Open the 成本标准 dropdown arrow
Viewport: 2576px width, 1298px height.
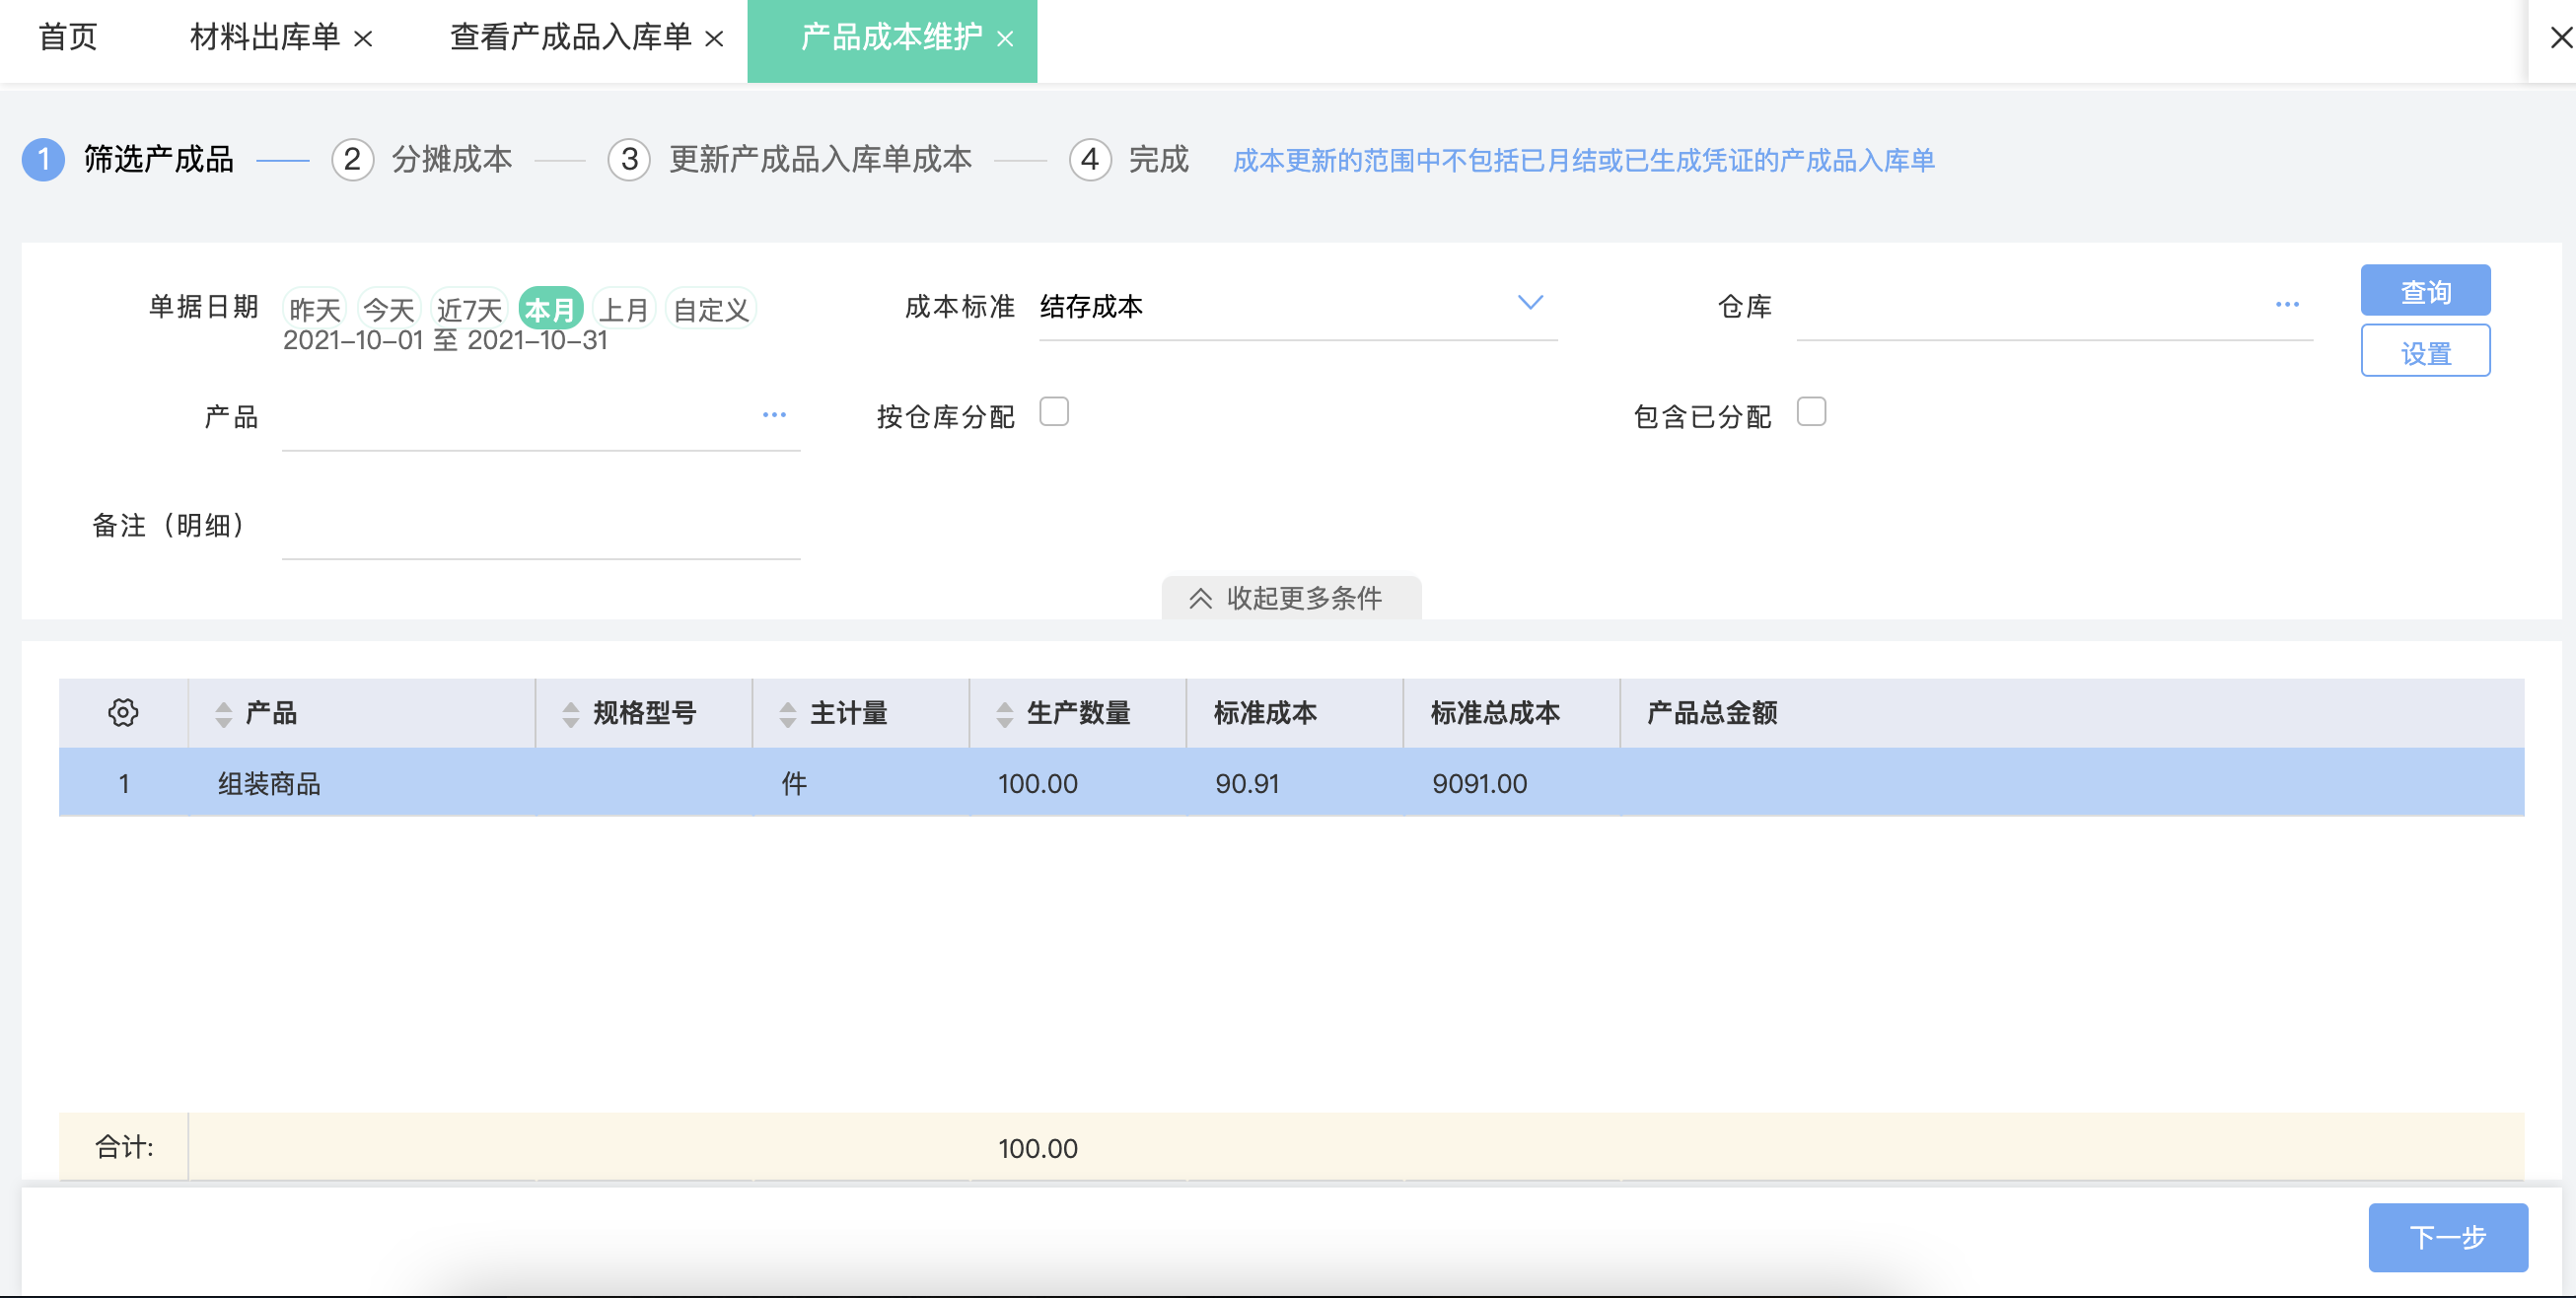1530,302
